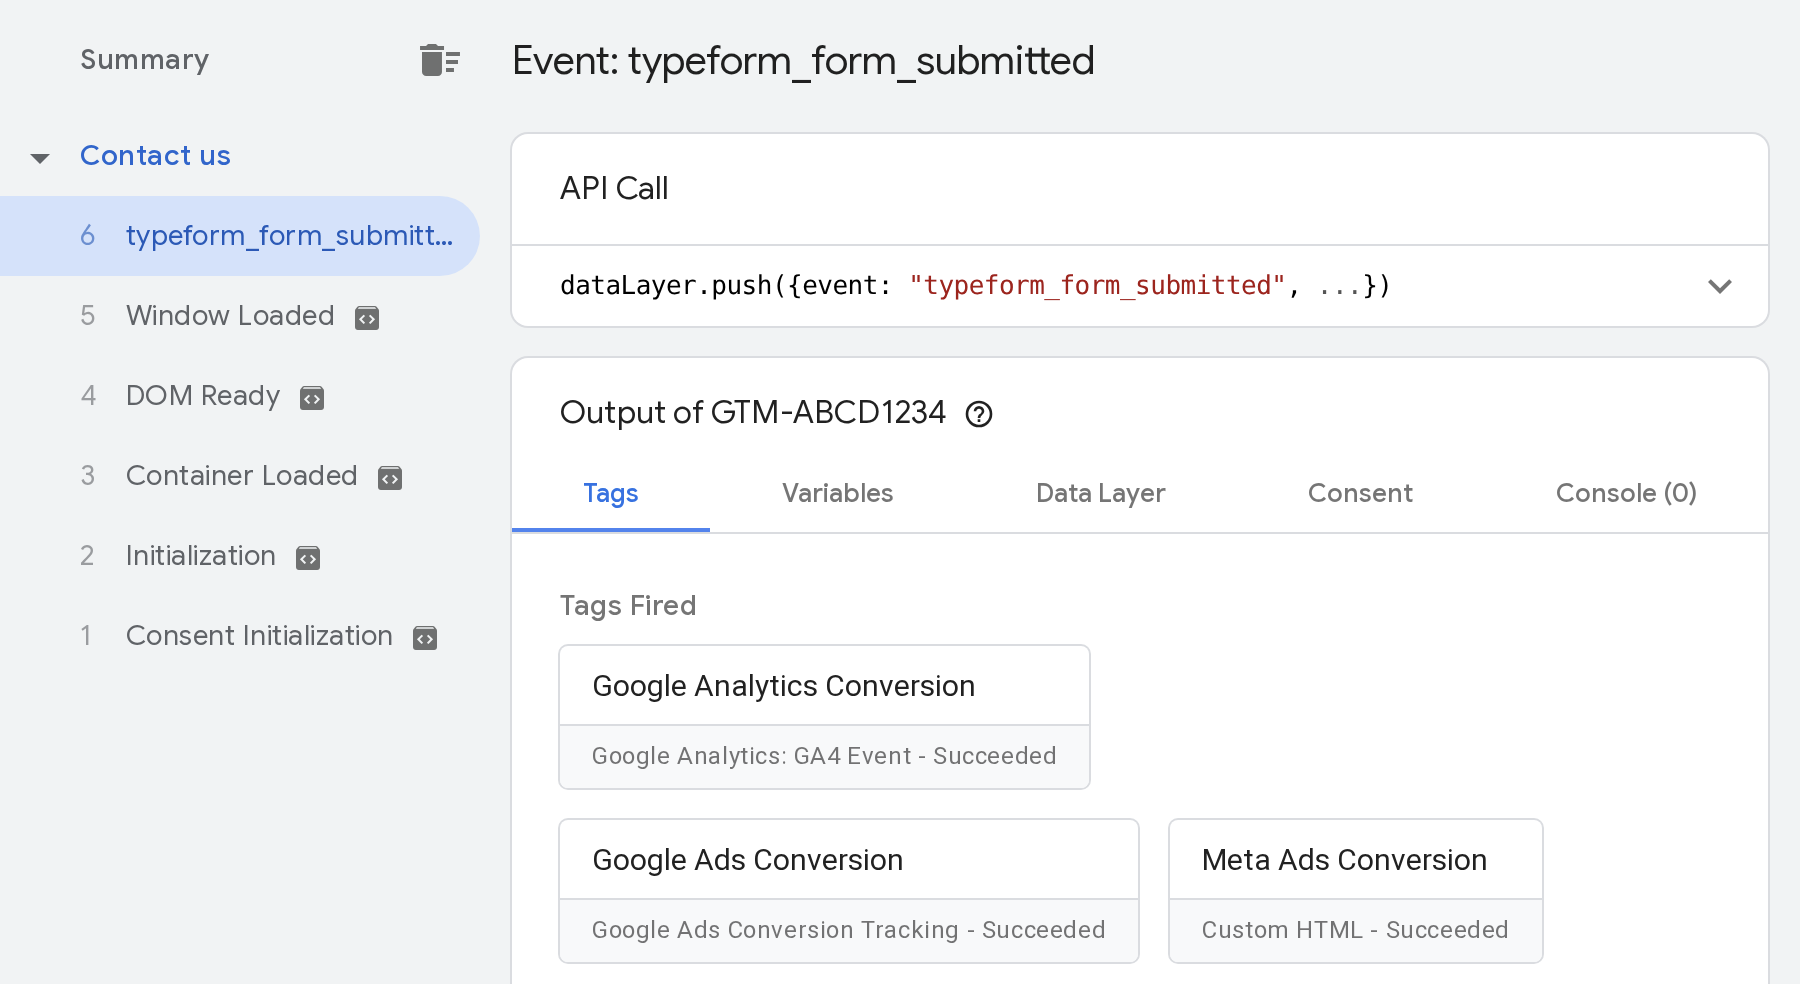Click the code icon next to Container Loaded
The image size is (1800, 984).
[389, 478]
